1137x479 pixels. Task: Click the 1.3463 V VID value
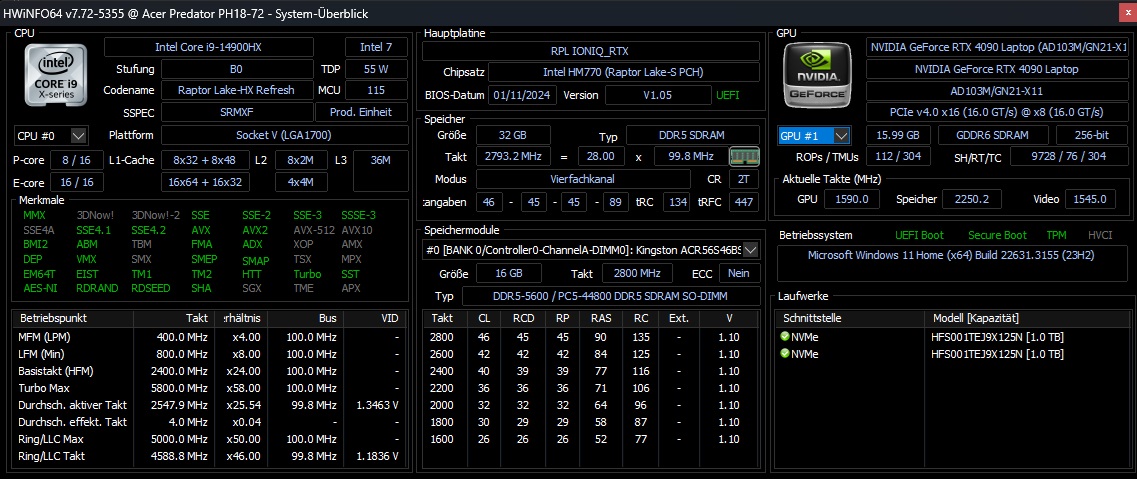tap(376, 405)
